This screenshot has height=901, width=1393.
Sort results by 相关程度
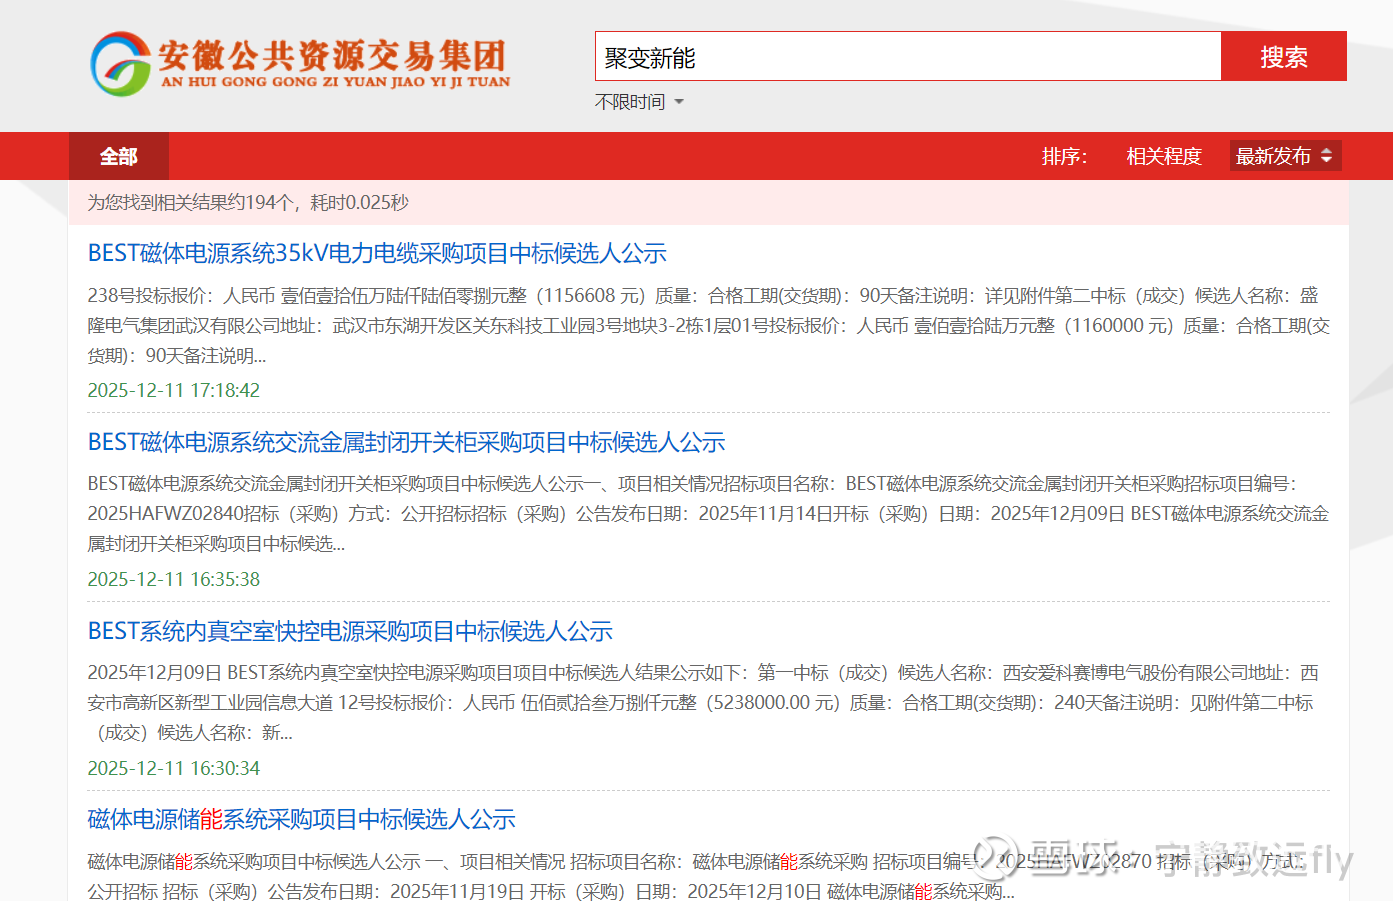pyautogui.click(x=1164, y=156)
